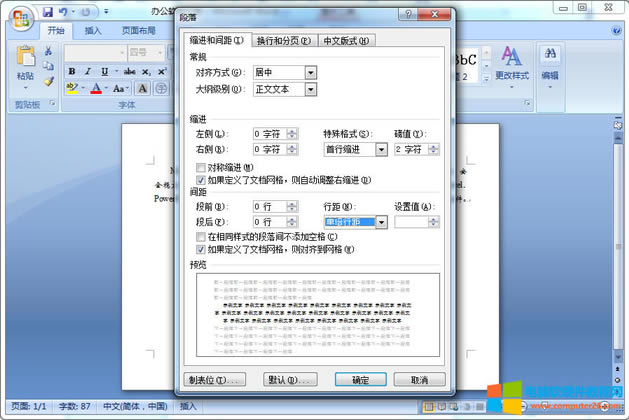The image size is (629, 420).
Task: Toggle 如果定义了文档网格，则自动调整右缩进 checkbox
Action: [201, 179]
